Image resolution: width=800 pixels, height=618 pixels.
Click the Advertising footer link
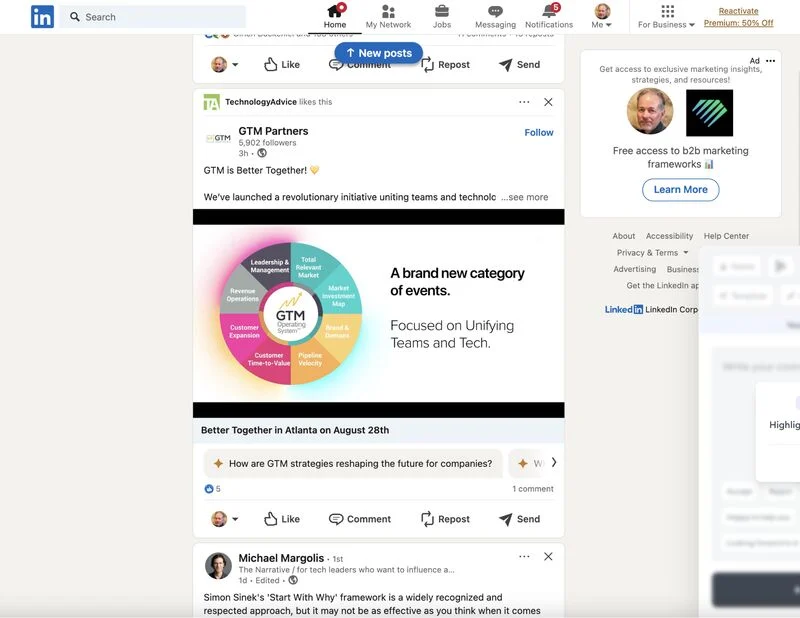[635, 269]
